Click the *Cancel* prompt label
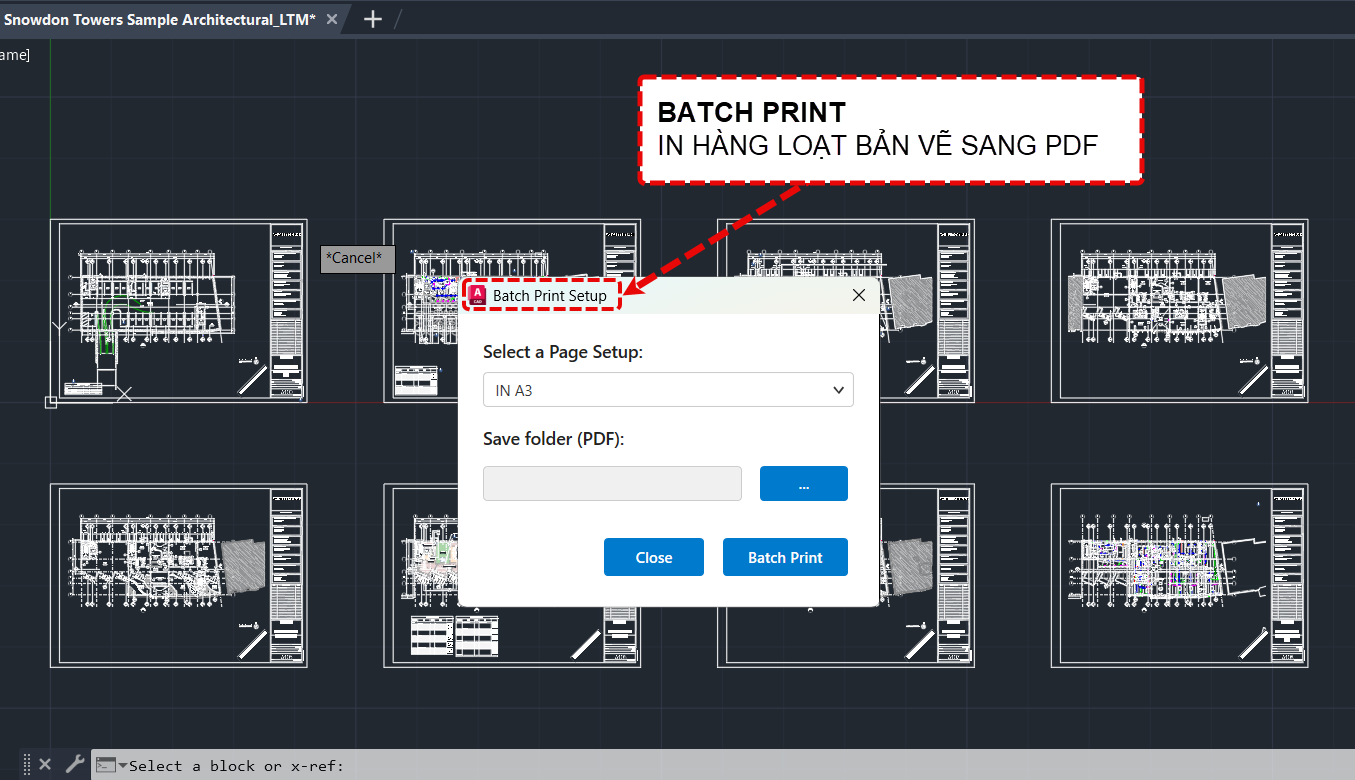The height and width of the screenshot is (780, 1355). click(357, 258)
